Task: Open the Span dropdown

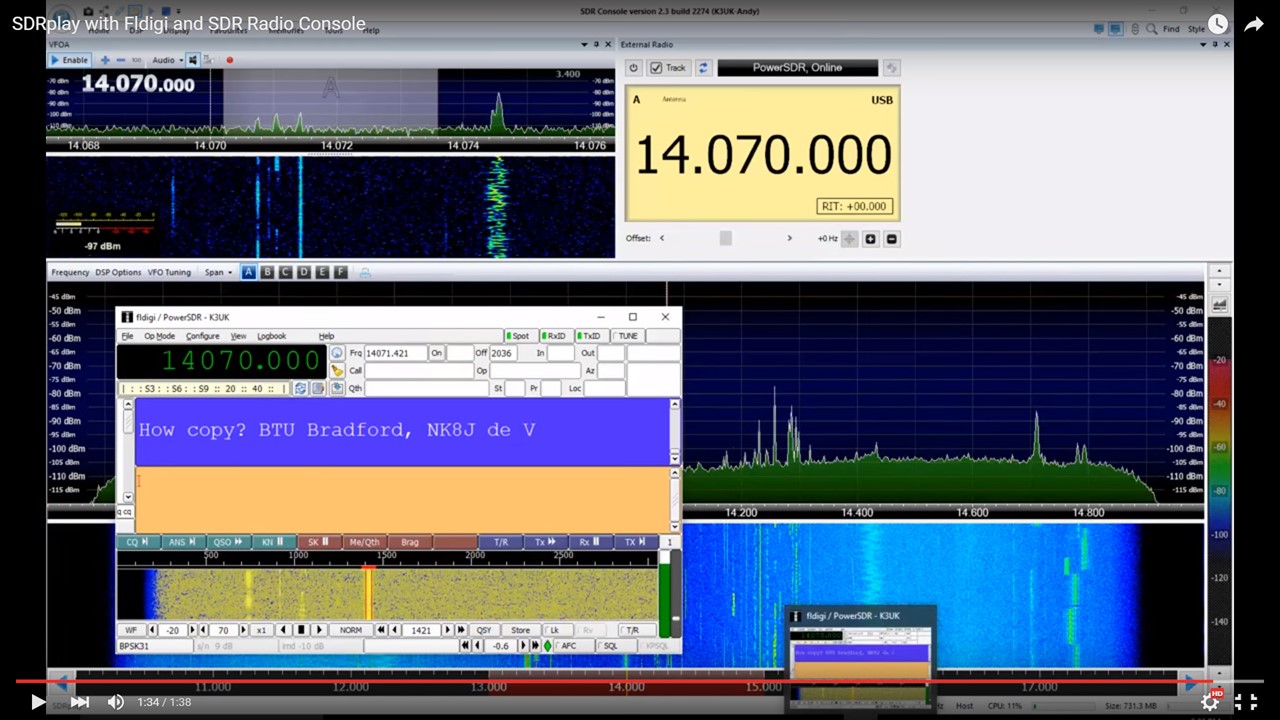Action: (218, 272)
